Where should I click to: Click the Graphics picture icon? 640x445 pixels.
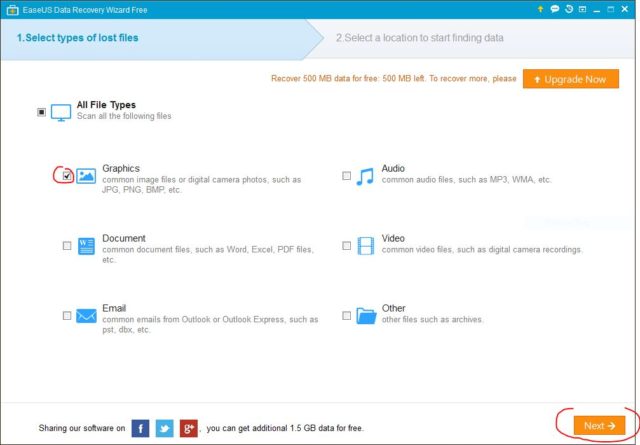[x=86, y=176]
